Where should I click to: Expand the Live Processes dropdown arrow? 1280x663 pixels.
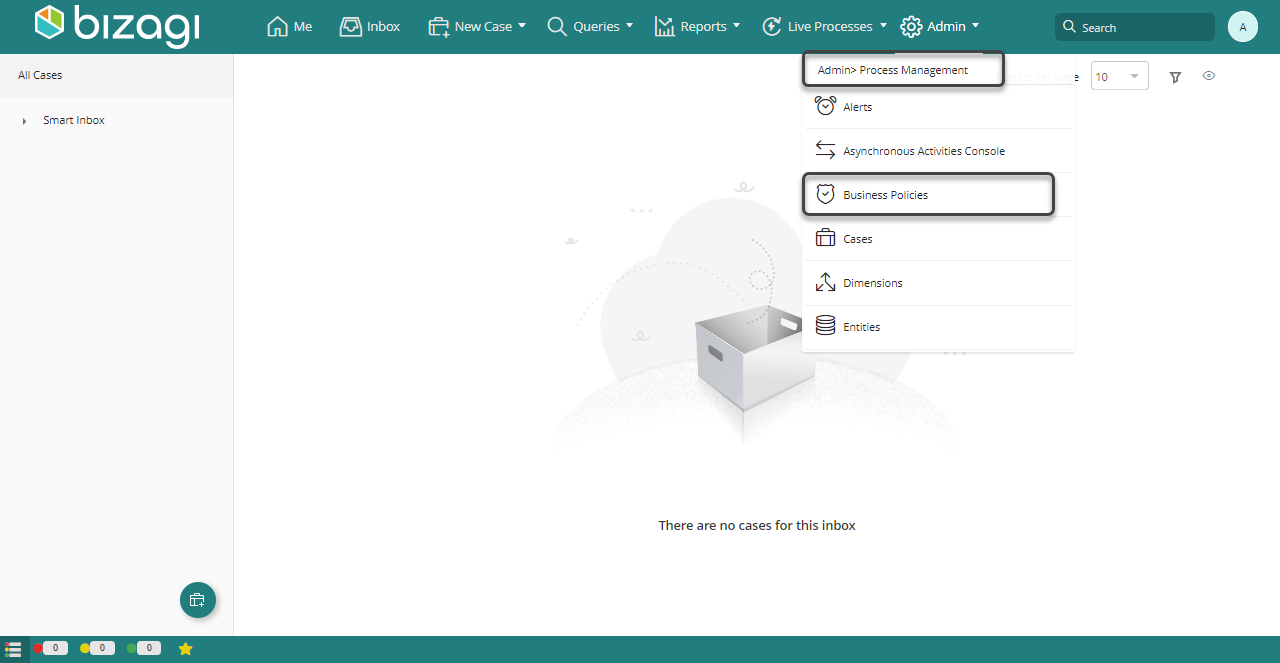883,26
